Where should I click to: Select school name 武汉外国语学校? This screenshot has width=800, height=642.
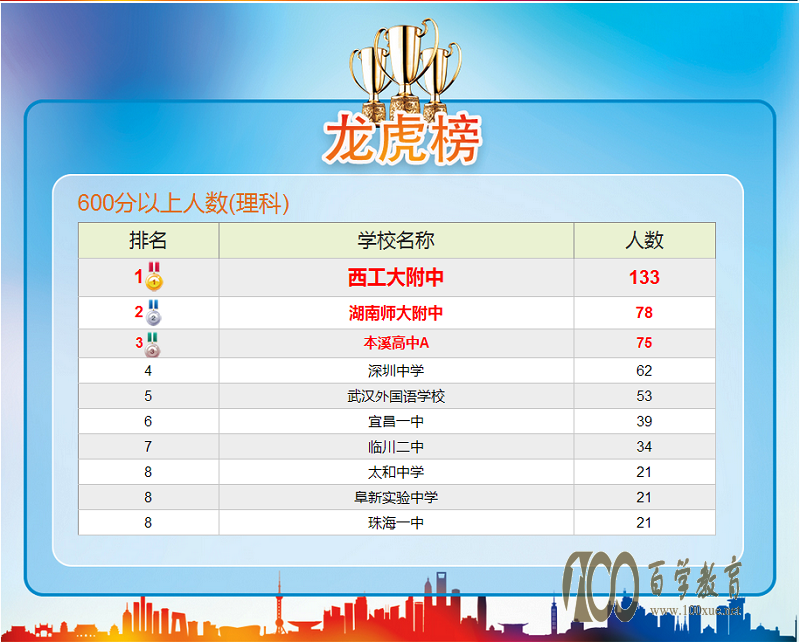pos(396,397)
